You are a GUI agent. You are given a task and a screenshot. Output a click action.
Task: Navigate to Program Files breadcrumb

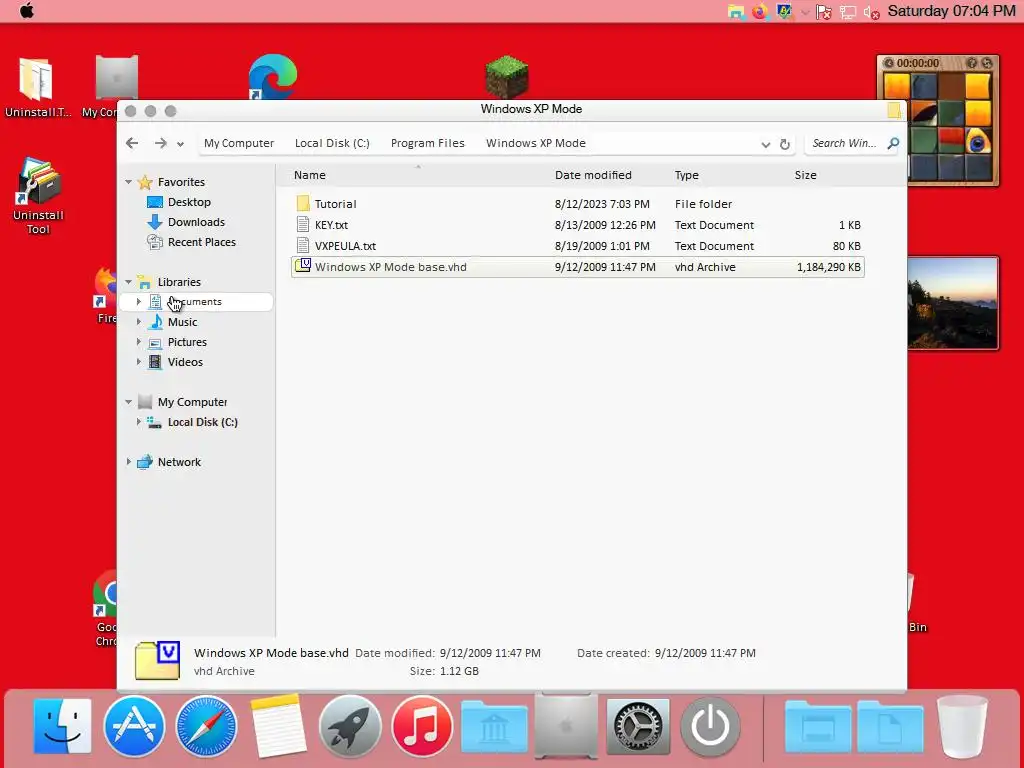(x=427, y=143)
